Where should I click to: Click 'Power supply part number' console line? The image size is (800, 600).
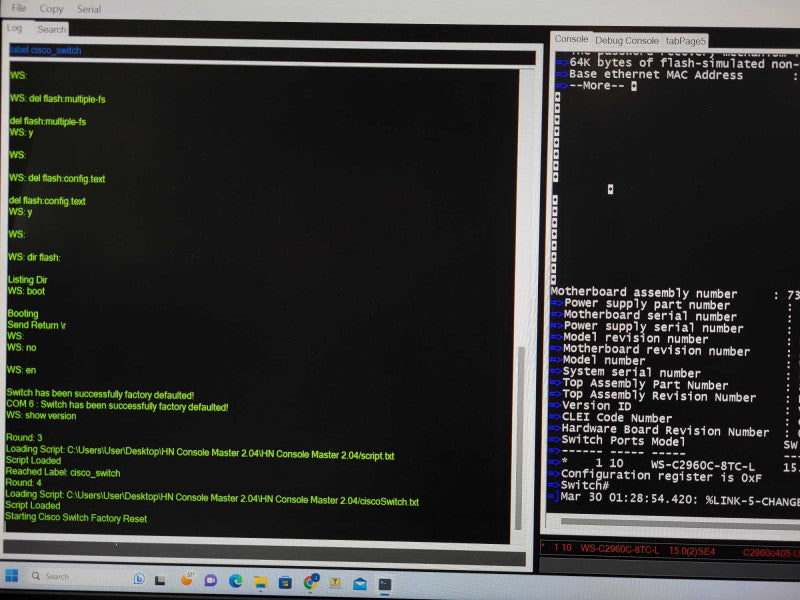click(647, 304)
